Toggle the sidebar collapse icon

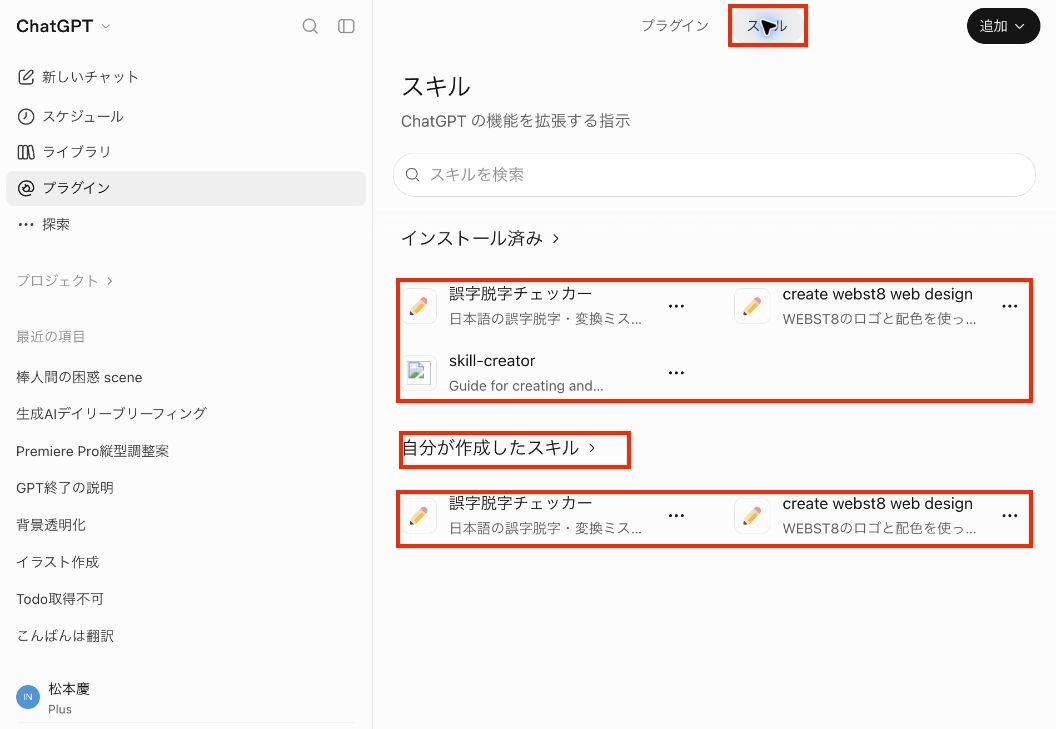pyautogui.click(x=346, y=26)
